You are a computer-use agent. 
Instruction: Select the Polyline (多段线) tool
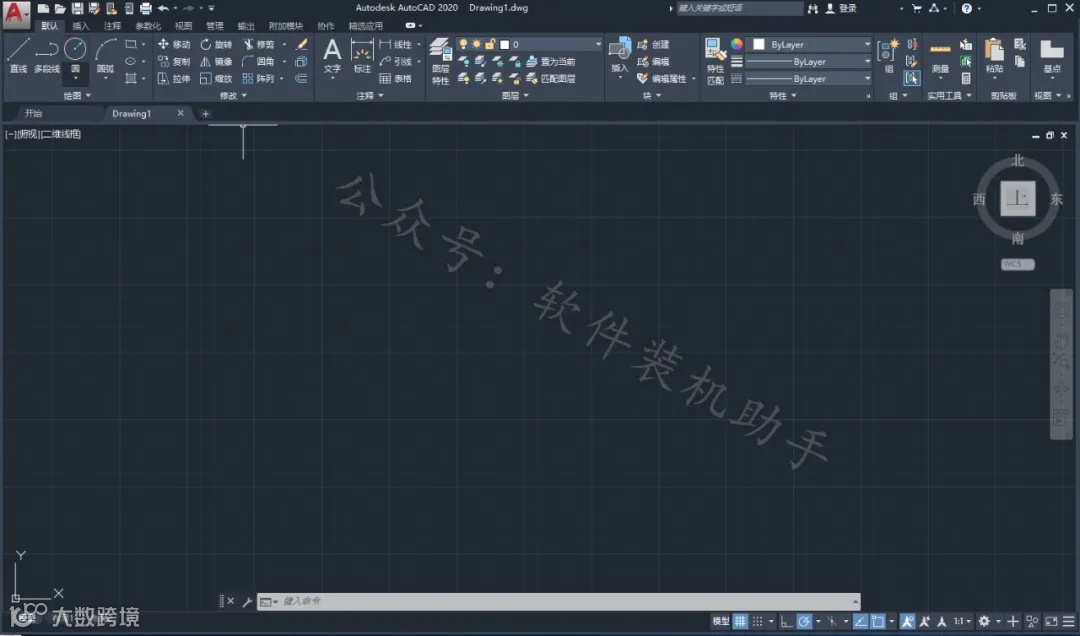tap(46, 56)
